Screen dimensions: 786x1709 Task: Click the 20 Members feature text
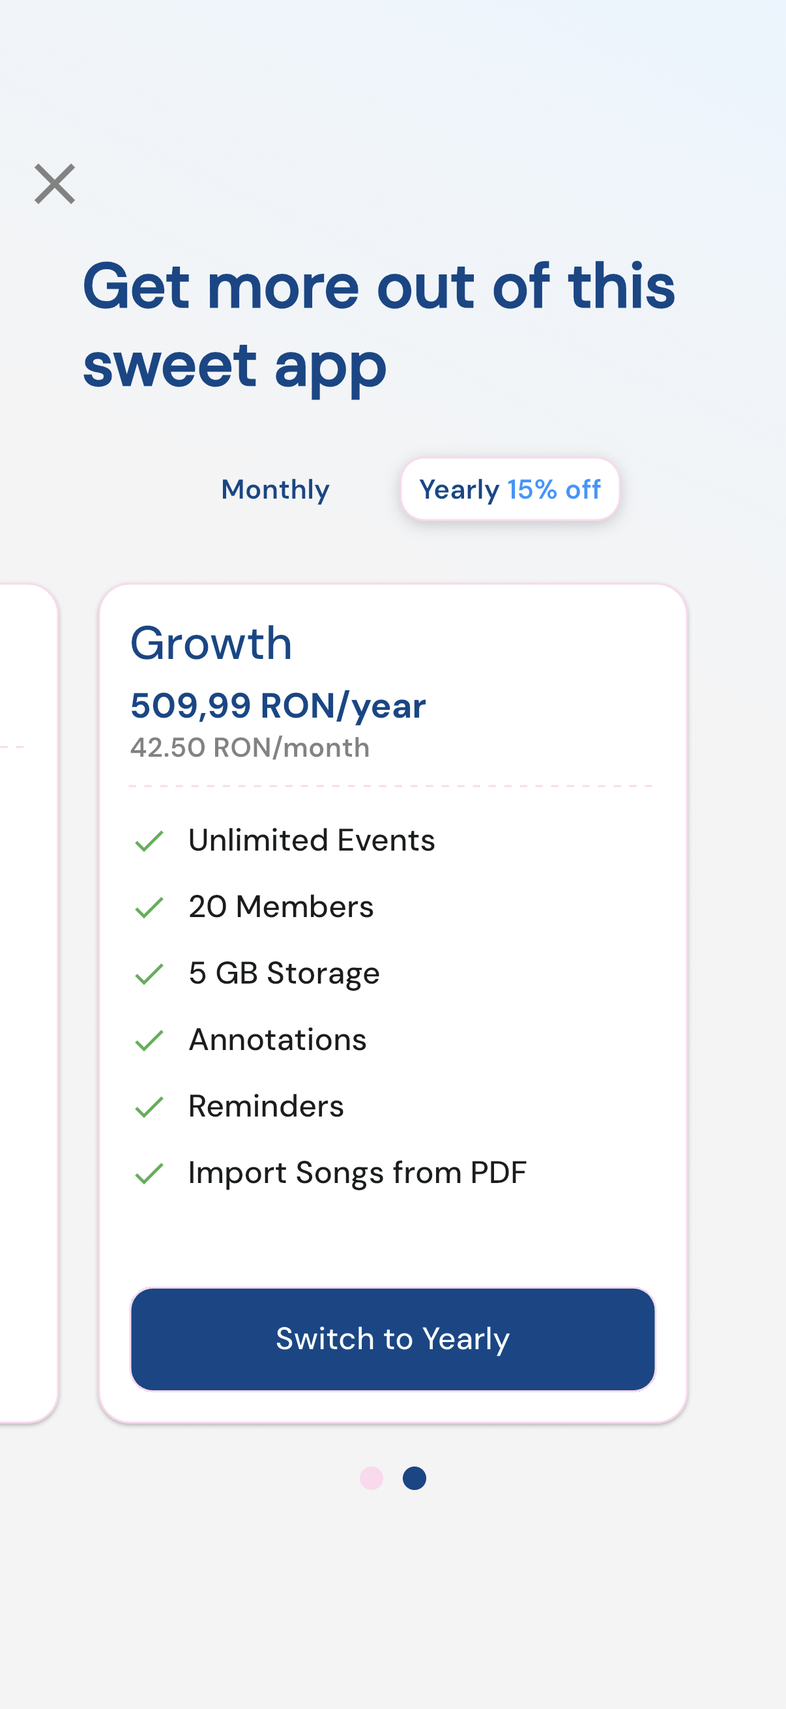(x=281, y=907)
